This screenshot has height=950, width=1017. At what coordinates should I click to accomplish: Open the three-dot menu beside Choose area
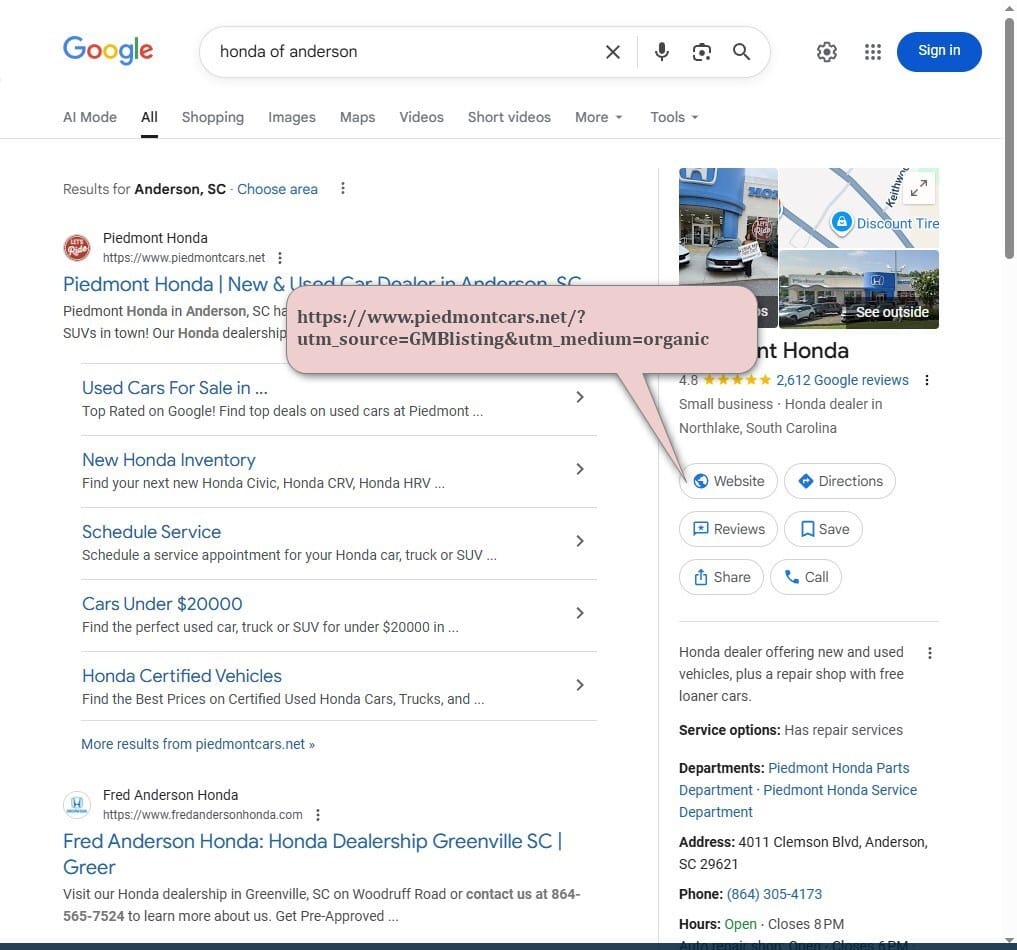tap(342, 189)
